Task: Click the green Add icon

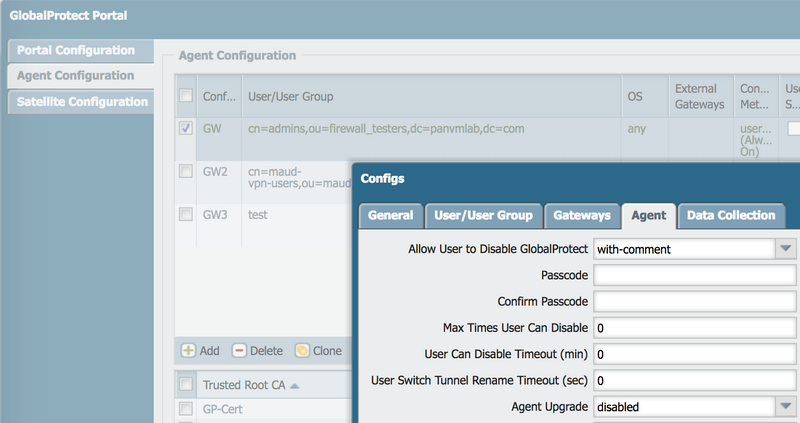Action: 188,351
